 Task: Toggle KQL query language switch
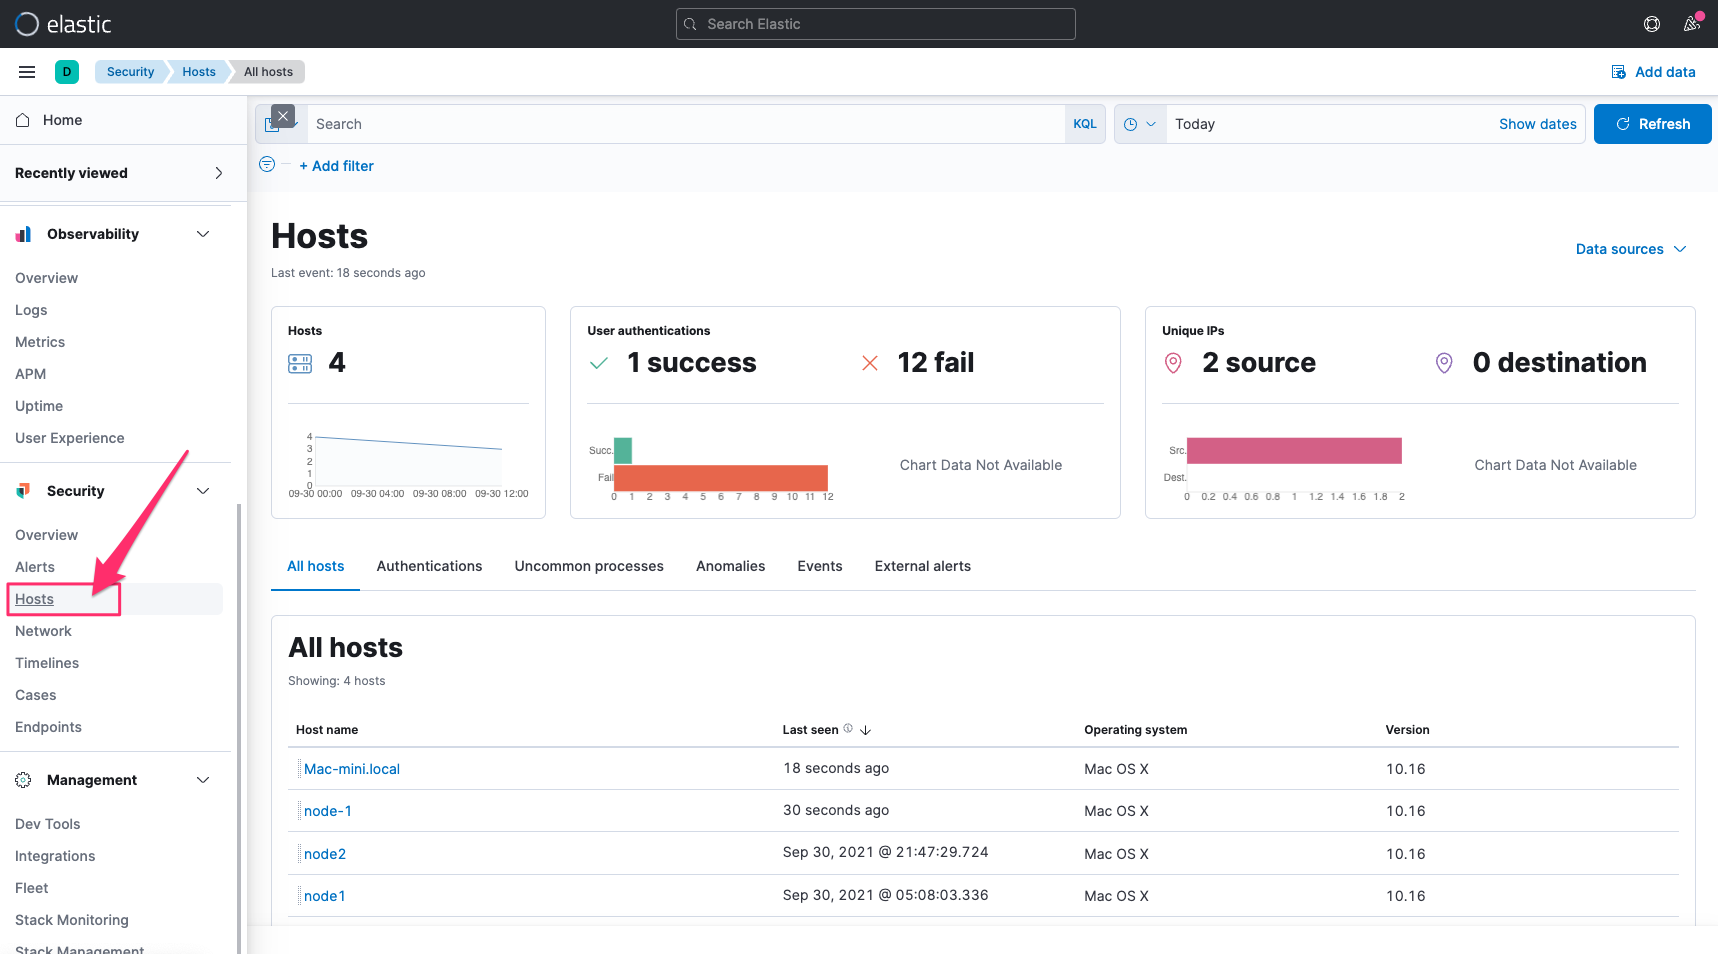(x=1085, y=124)
